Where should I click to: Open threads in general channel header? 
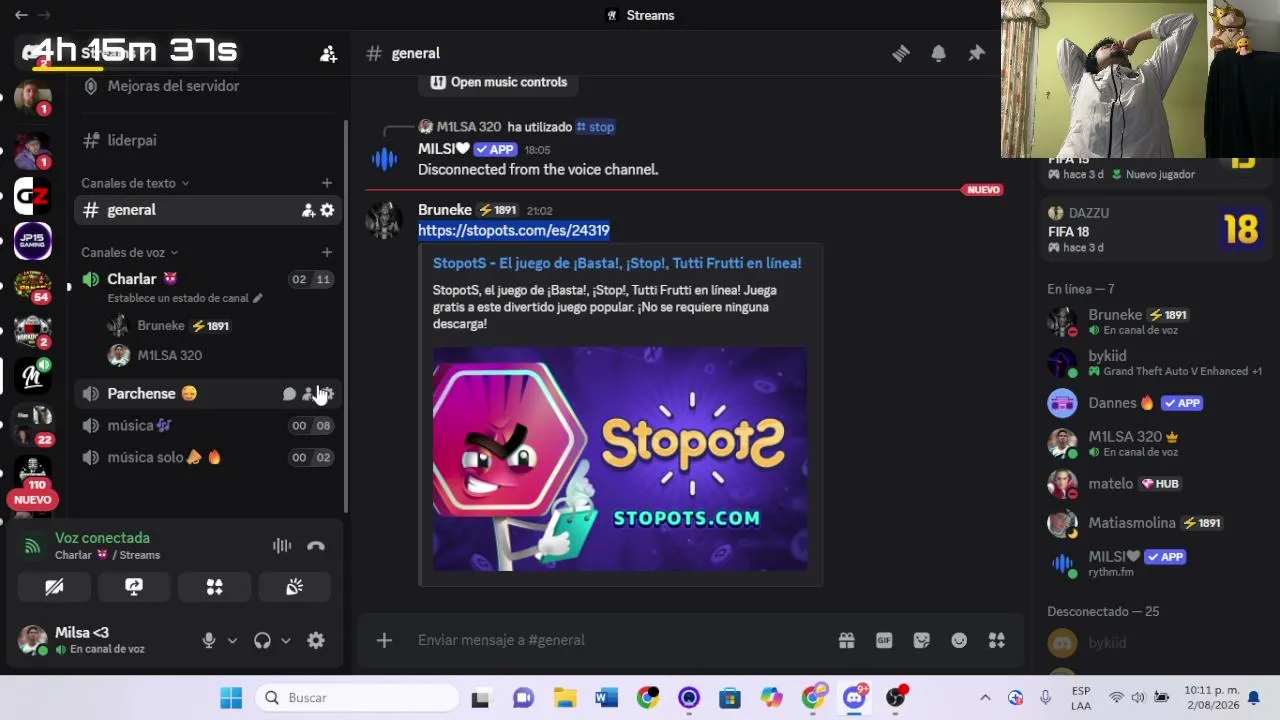pos(901,53)
